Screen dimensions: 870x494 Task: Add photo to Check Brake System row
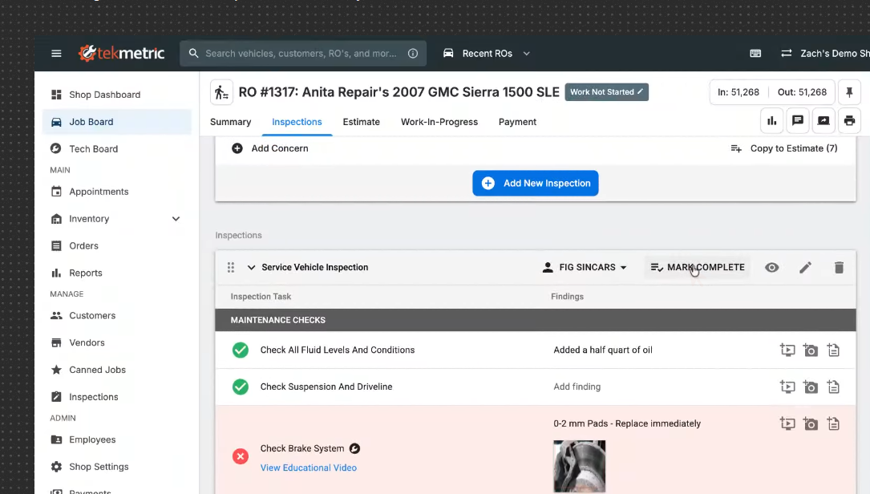pos(811,424)
